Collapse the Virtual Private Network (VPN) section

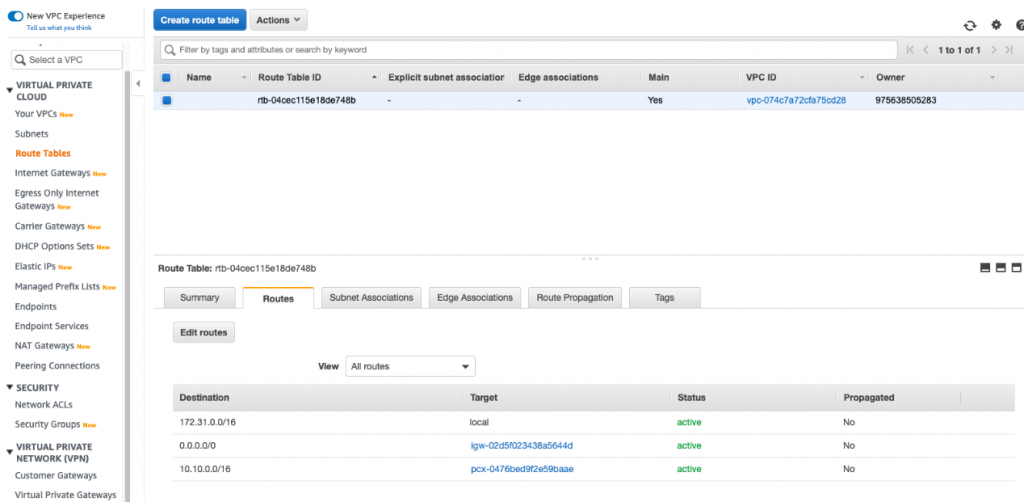pos(9,452)
